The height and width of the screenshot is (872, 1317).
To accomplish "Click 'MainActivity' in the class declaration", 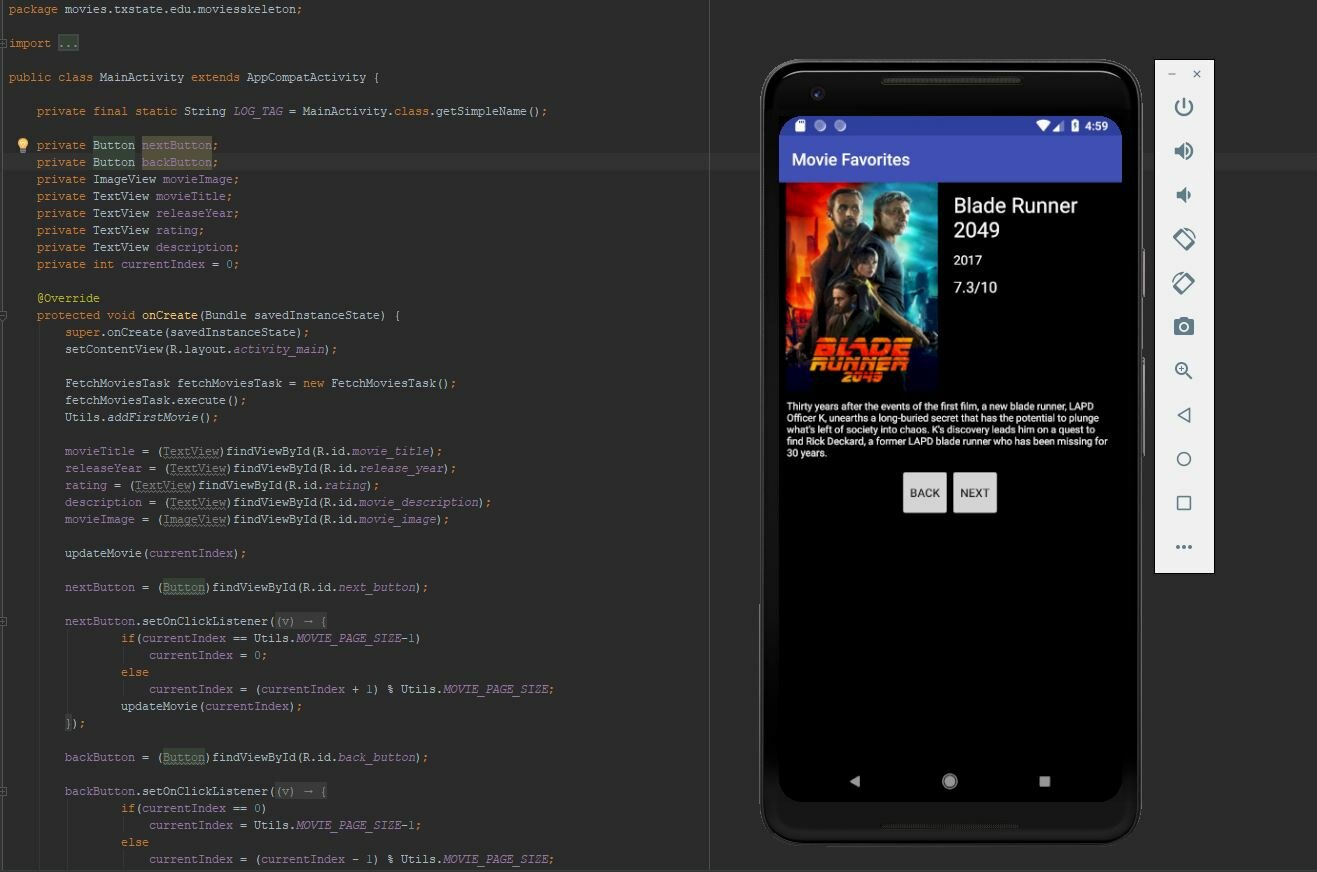I will (x=142, y=77).
